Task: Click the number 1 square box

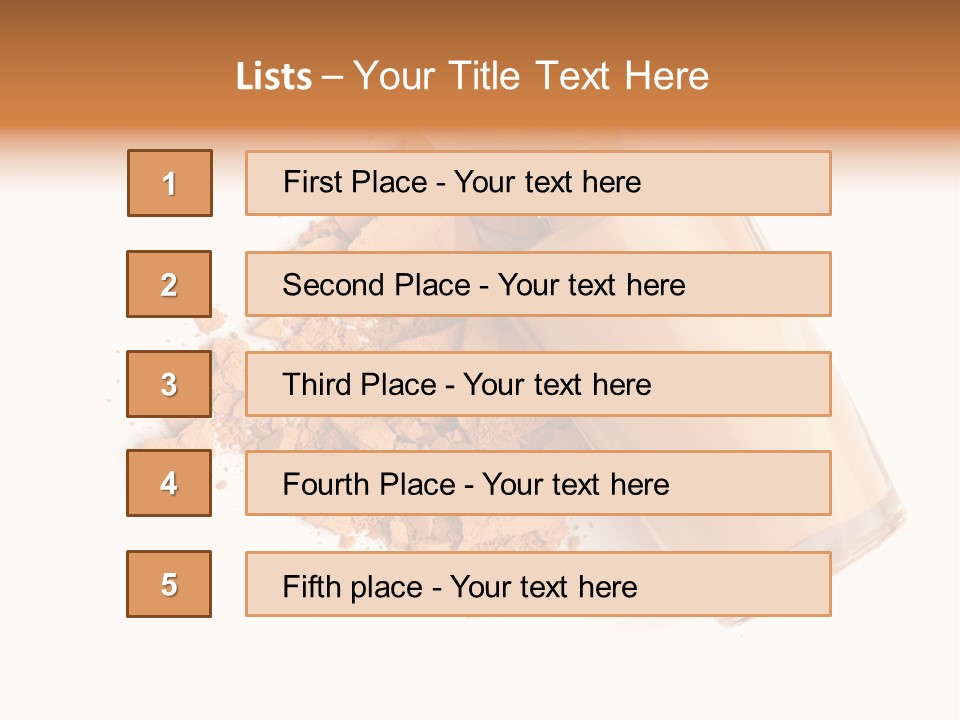Action: tap(170, 183)
